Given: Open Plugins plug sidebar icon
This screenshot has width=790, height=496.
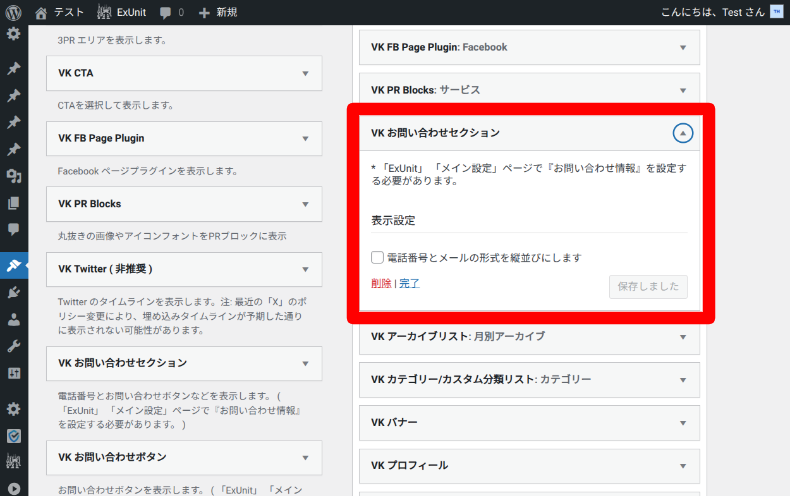Looking at the screenshot, I should pyautogui.click(x=14, y=292).
